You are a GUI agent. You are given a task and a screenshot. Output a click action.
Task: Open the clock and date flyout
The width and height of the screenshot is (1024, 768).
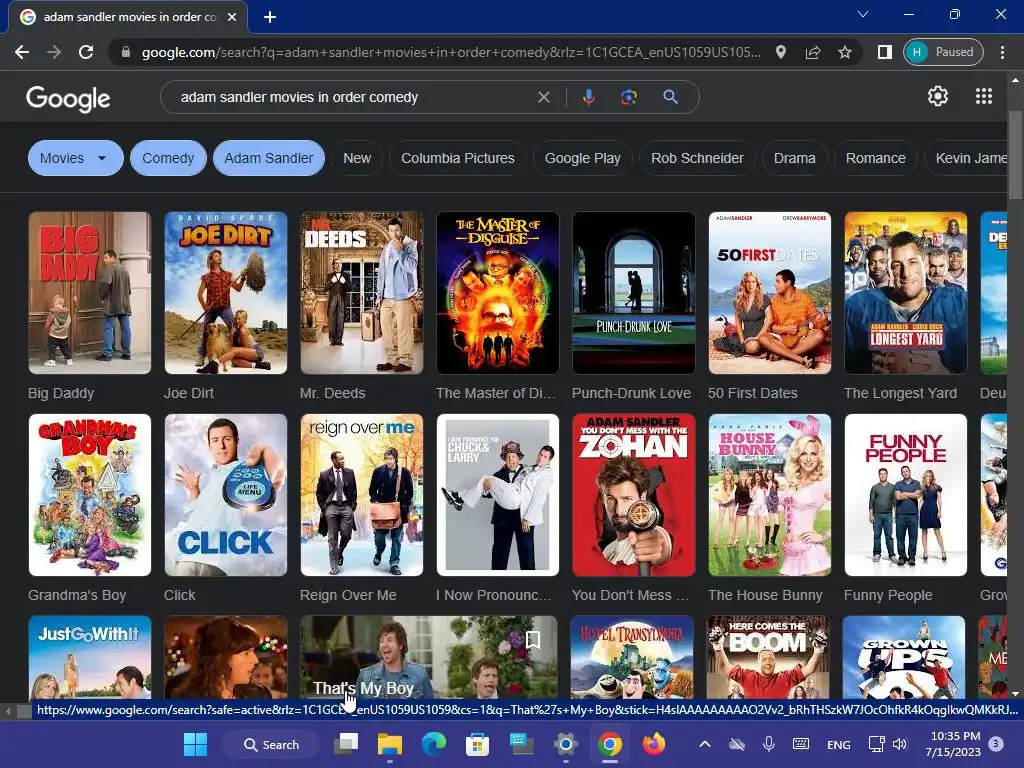click(x=955, y=744)
